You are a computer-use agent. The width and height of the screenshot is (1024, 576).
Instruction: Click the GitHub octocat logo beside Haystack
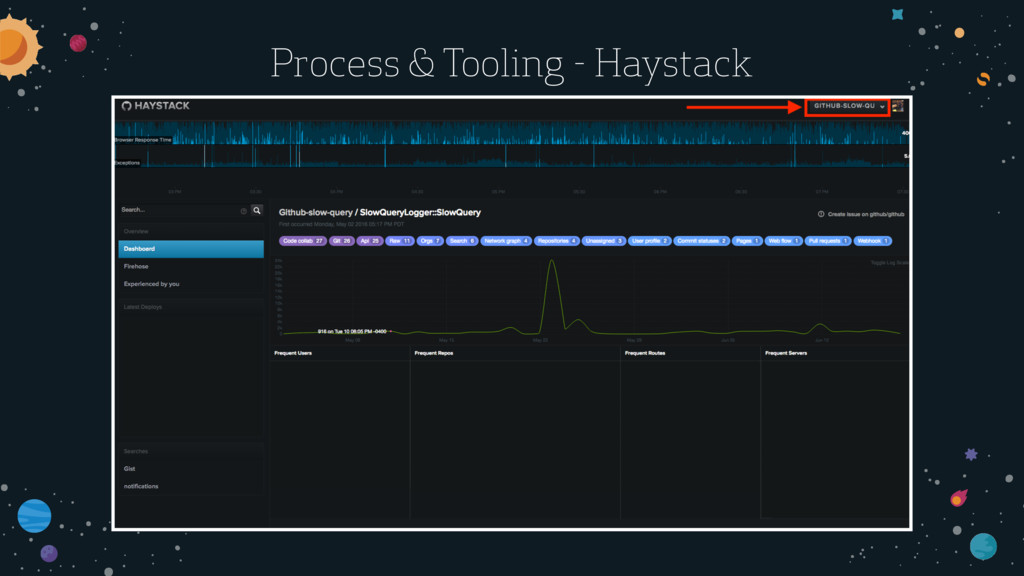coord(127,106)
